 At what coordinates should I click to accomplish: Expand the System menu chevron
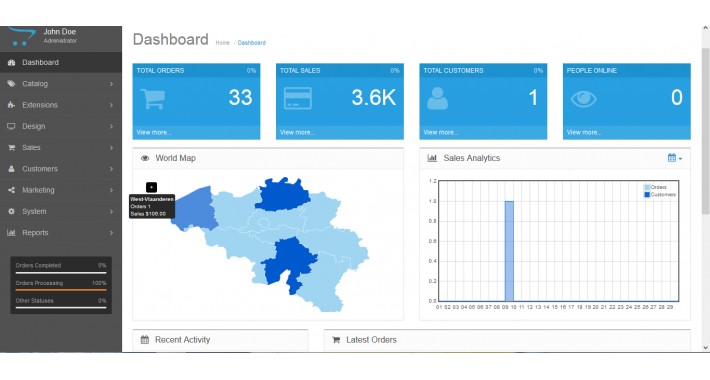(111, 212)
